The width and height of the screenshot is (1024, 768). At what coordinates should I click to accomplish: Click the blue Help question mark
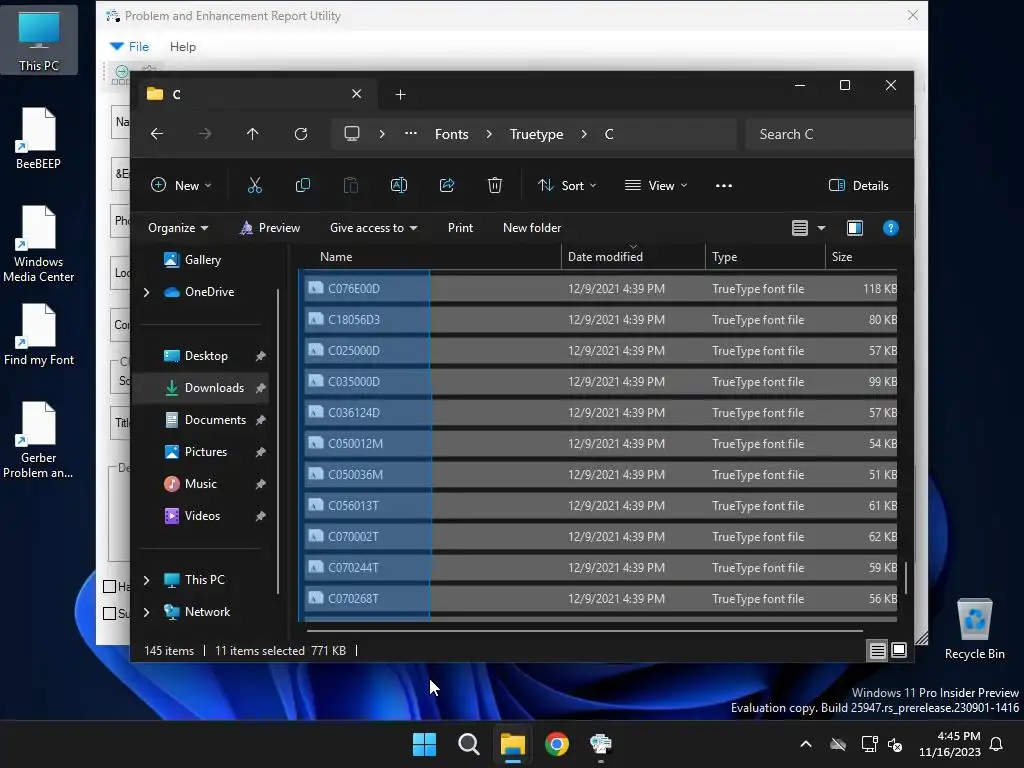coord(891,228)
